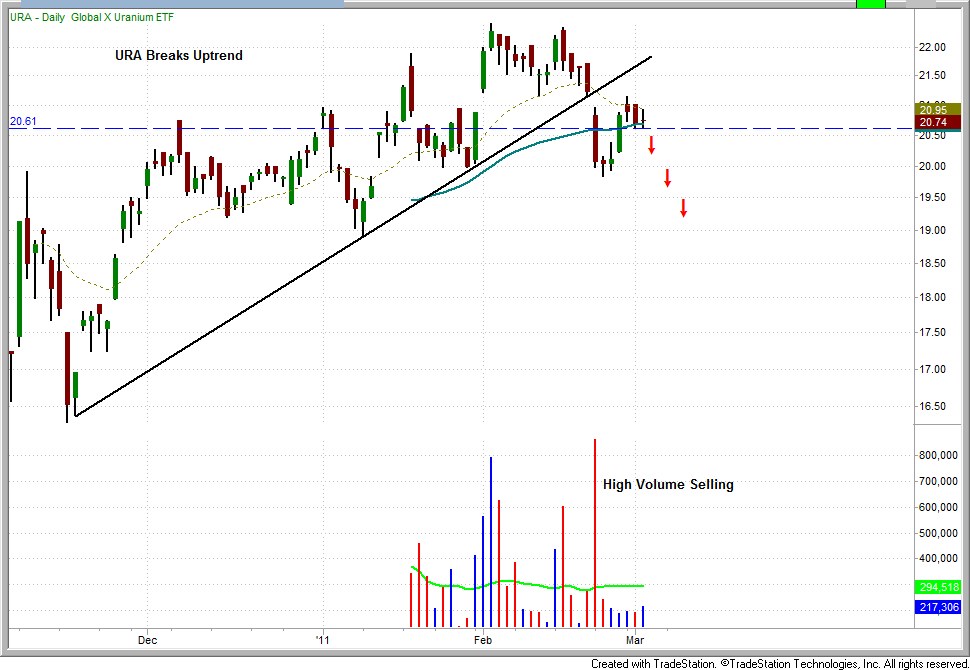The width and height of the screenshot is (970, 670).
Task: Click the 18.00 price axis label
Action: pos(932,297)
